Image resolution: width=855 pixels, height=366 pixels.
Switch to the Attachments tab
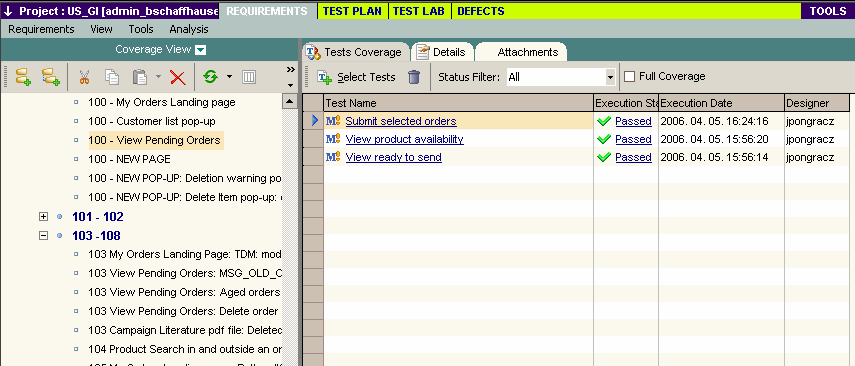pyautogui.click(x=522, y=52)
